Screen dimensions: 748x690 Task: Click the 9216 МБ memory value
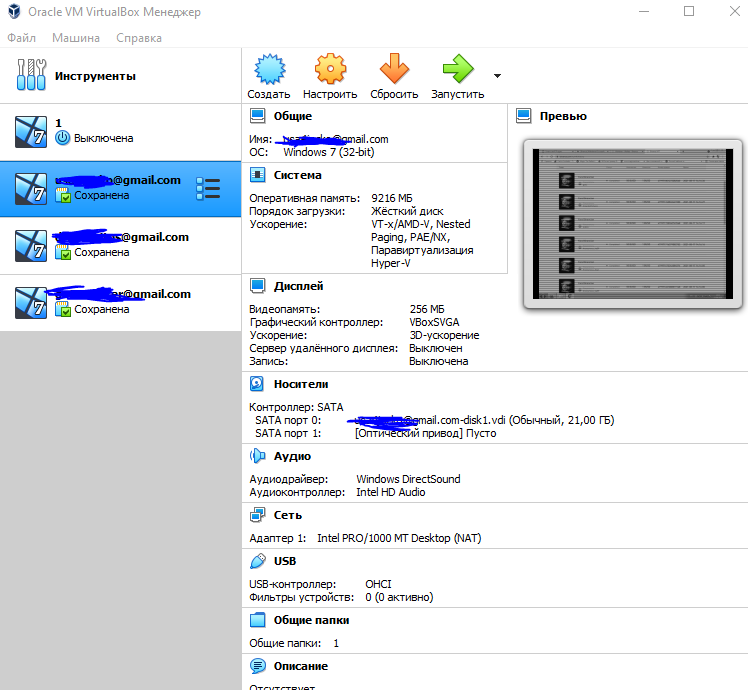coord(392,198)
